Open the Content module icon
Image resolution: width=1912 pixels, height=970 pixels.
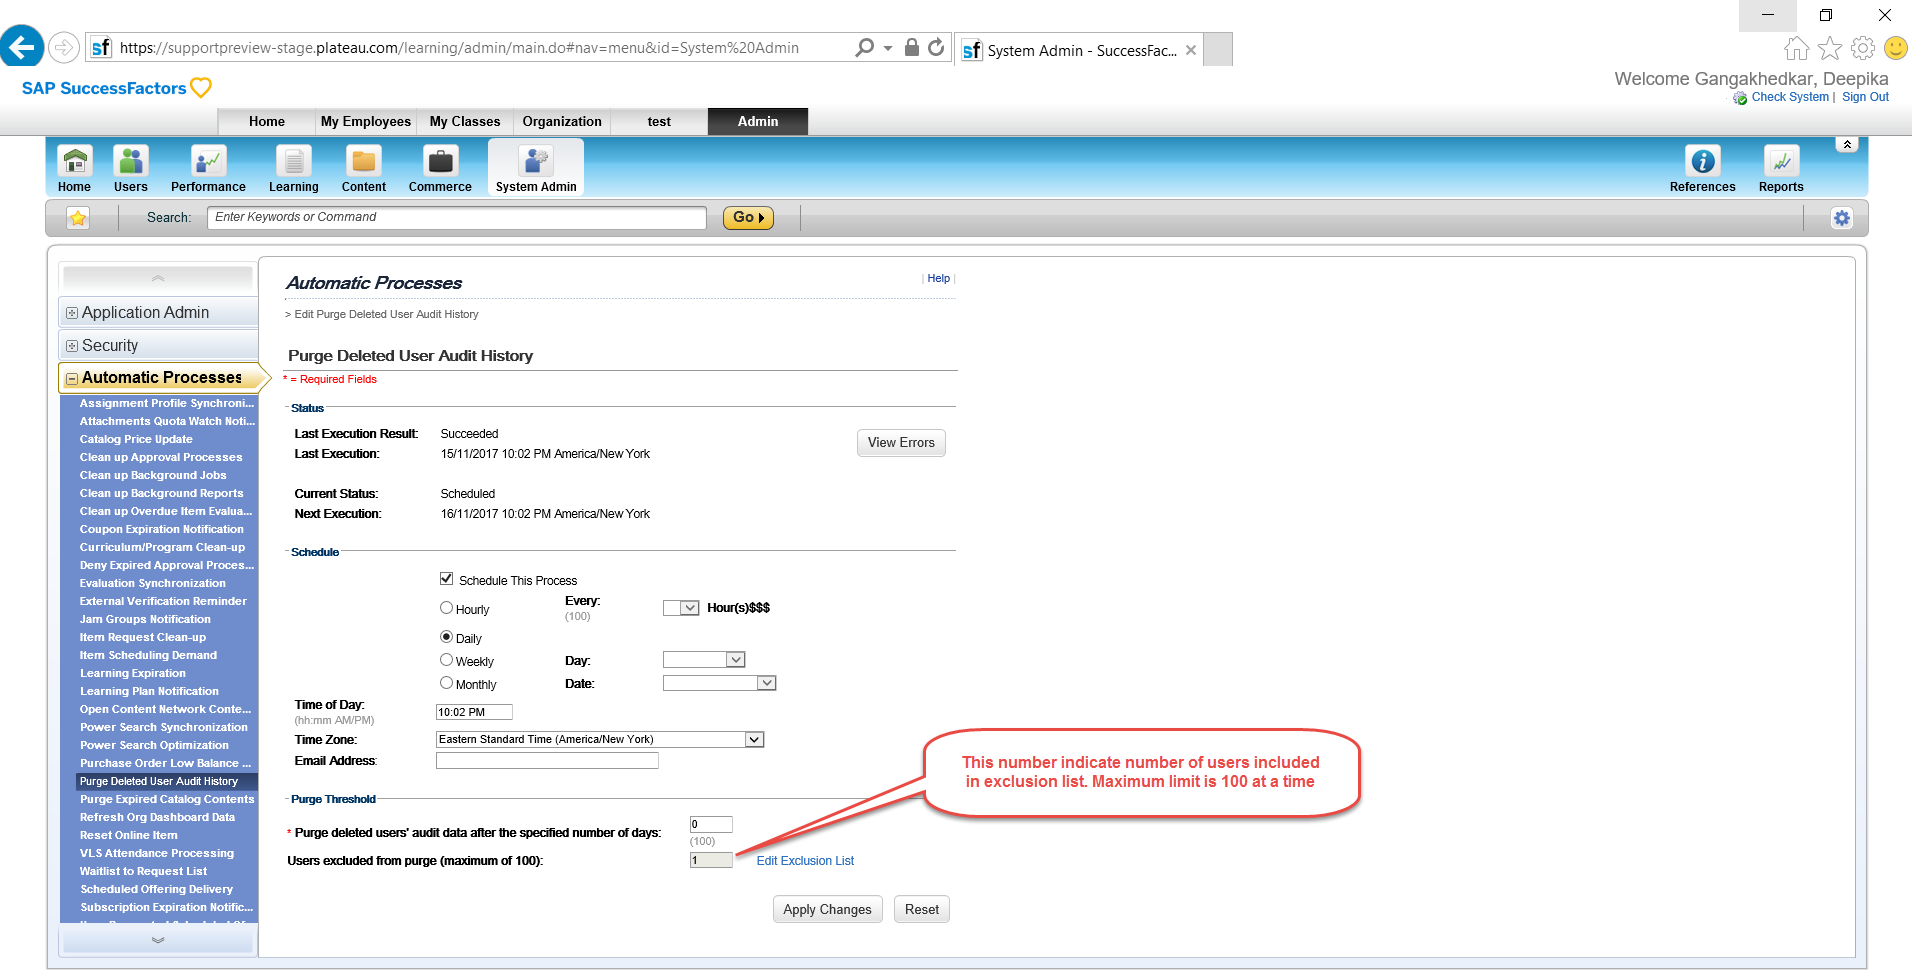(363, 168)
